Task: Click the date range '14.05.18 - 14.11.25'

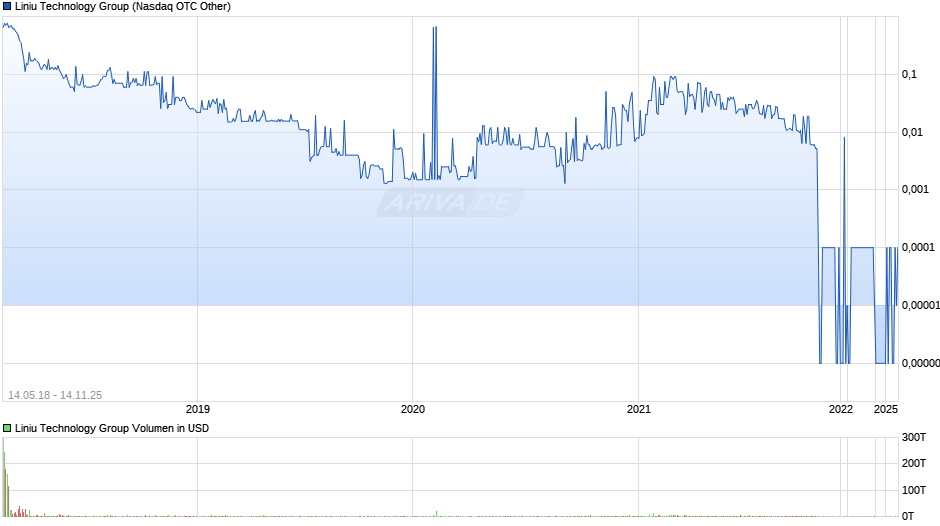Action: 55,395
